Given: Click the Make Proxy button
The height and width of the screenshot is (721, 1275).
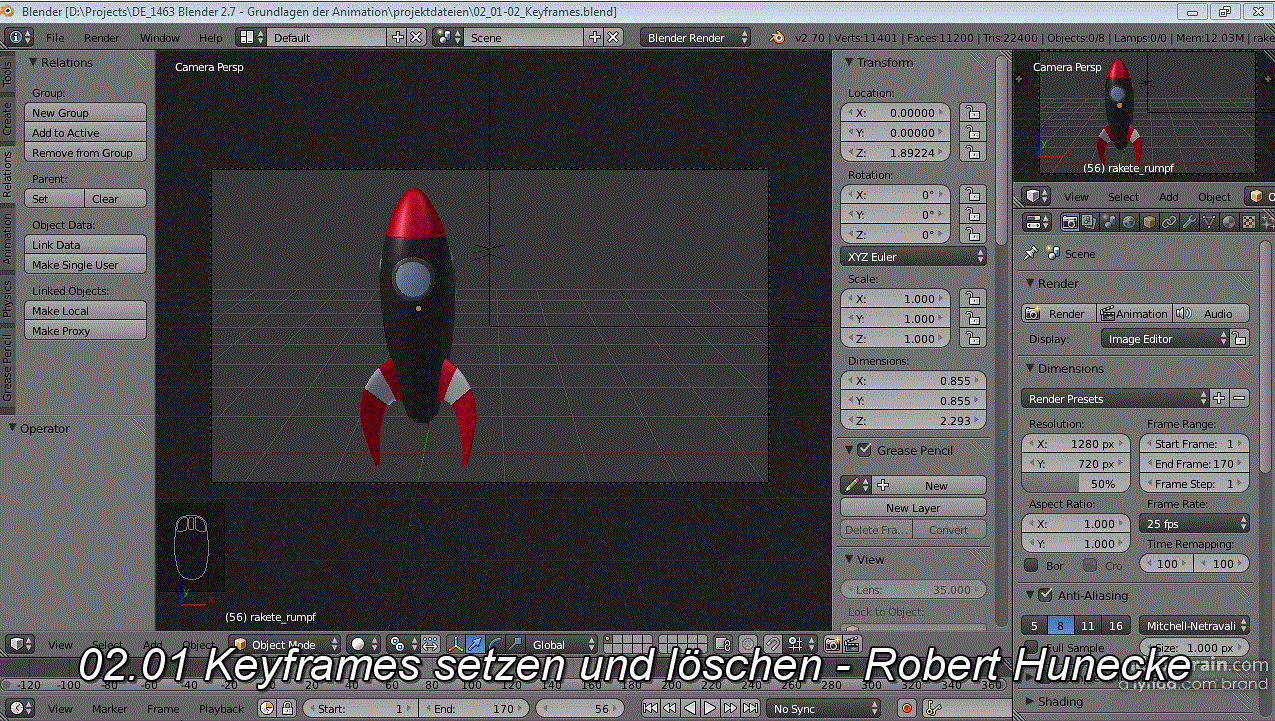Looking at the screenshot, I should pos(85,330).
